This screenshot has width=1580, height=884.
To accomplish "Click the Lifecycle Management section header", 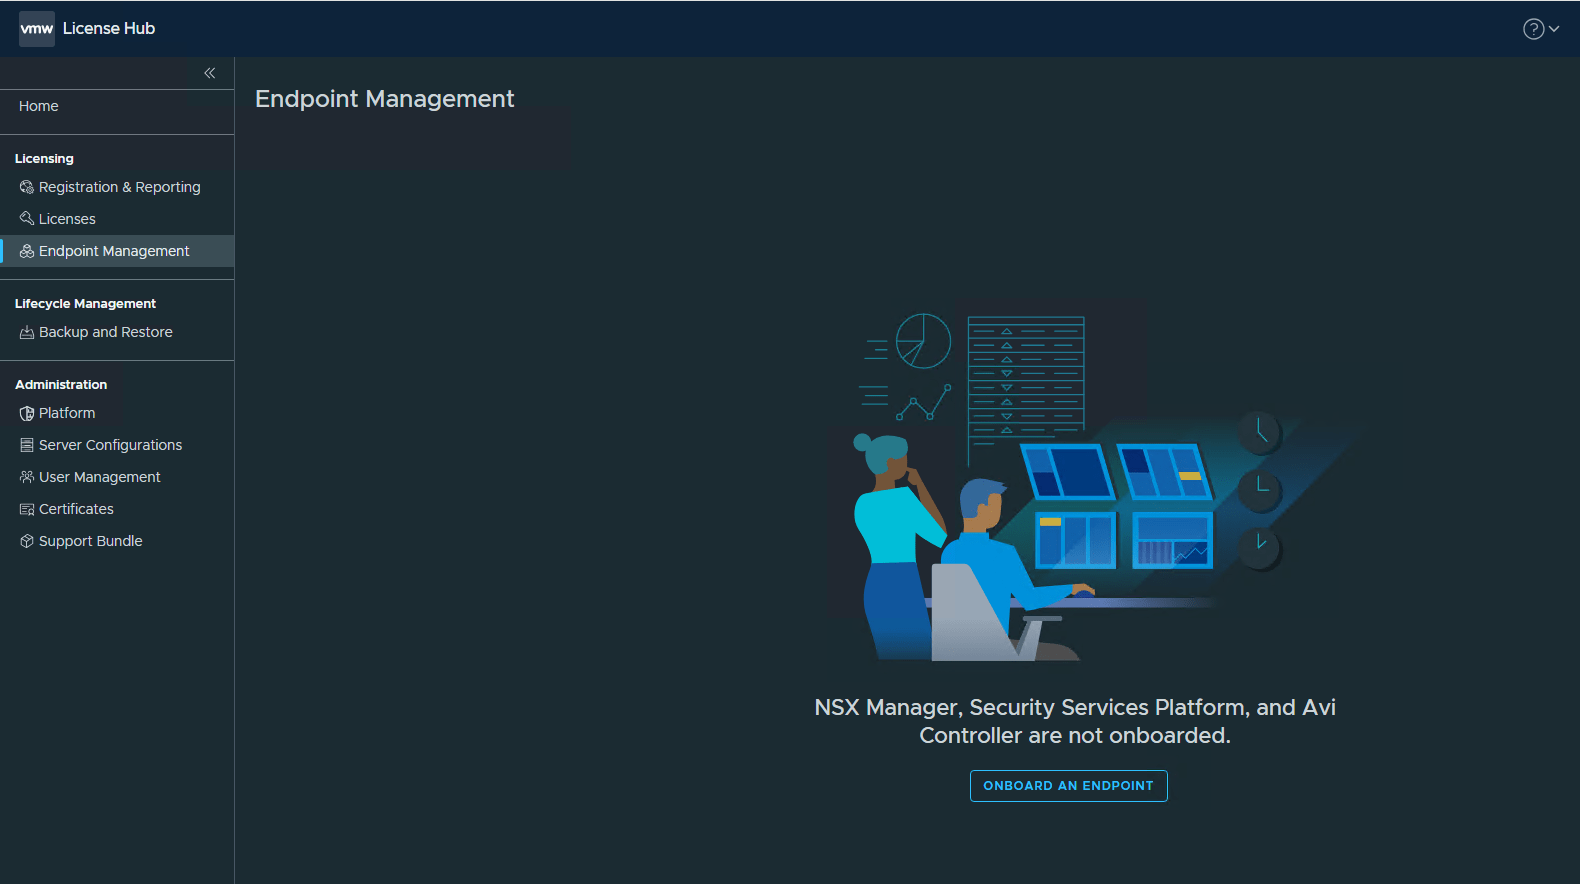I will click(85, 303).
